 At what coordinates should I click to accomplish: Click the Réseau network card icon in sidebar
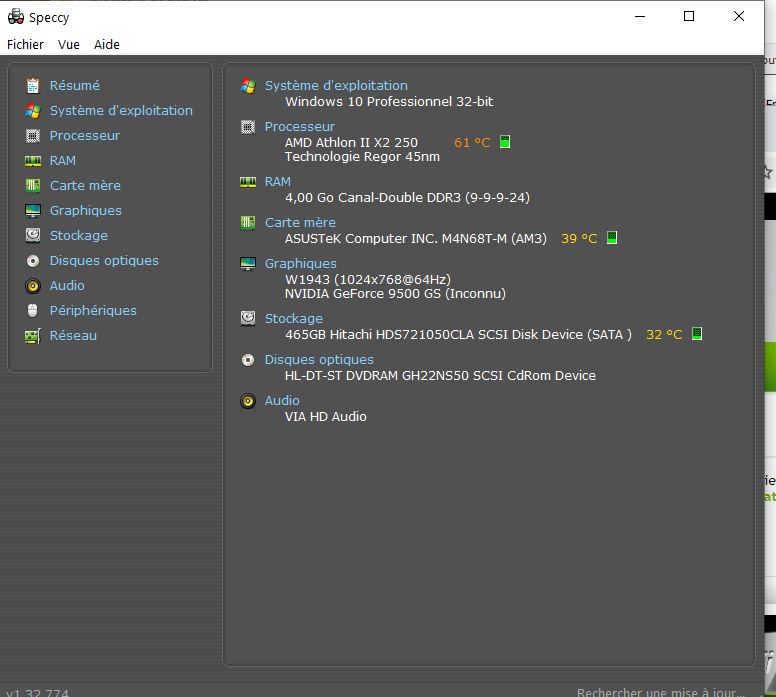point(33,336)
